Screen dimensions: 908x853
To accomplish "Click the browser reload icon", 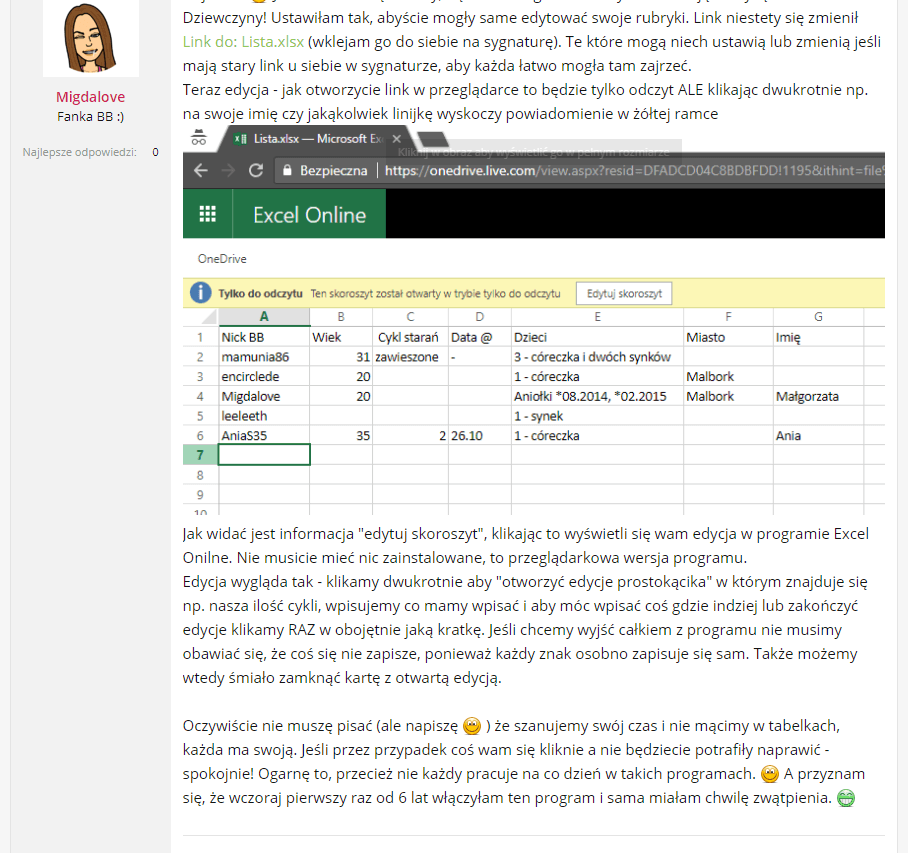I will click(255, 171).
